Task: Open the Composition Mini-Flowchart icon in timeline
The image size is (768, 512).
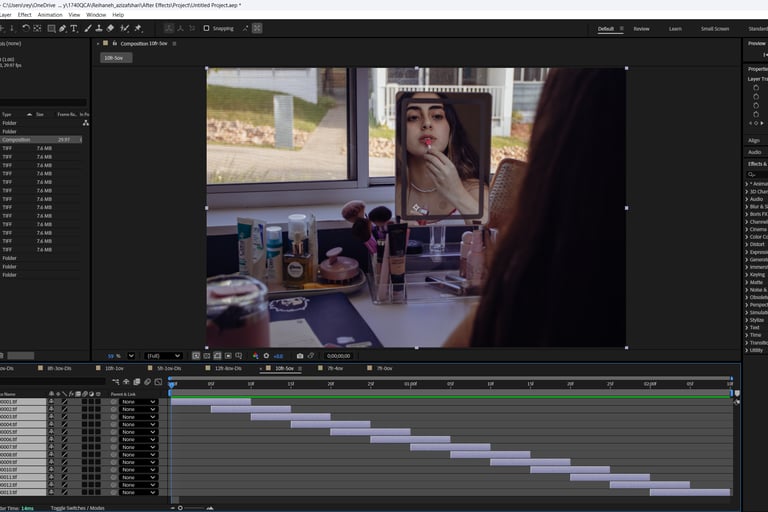Action: (116, 382)
